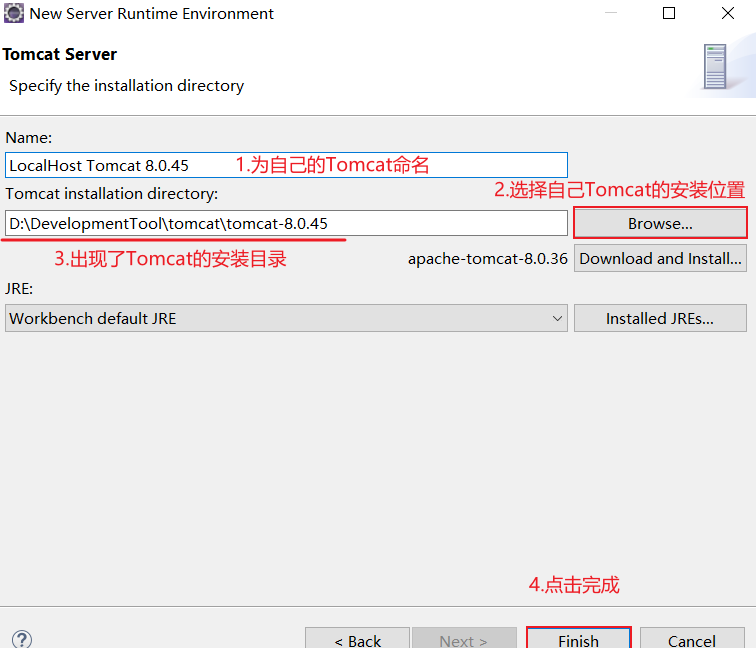This screenshot has height=648, width=756.
Task: Go back with the < Back button
Action: [x=357, y=639]
